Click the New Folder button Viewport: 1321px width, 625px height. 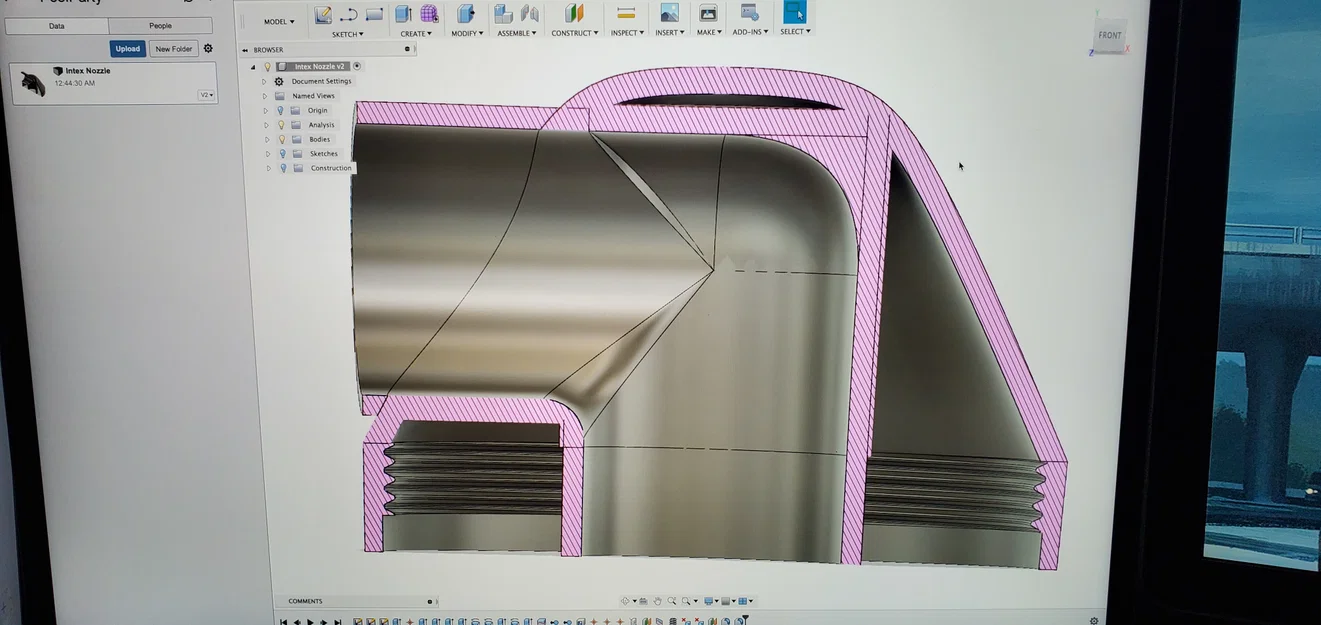(174, 48)
